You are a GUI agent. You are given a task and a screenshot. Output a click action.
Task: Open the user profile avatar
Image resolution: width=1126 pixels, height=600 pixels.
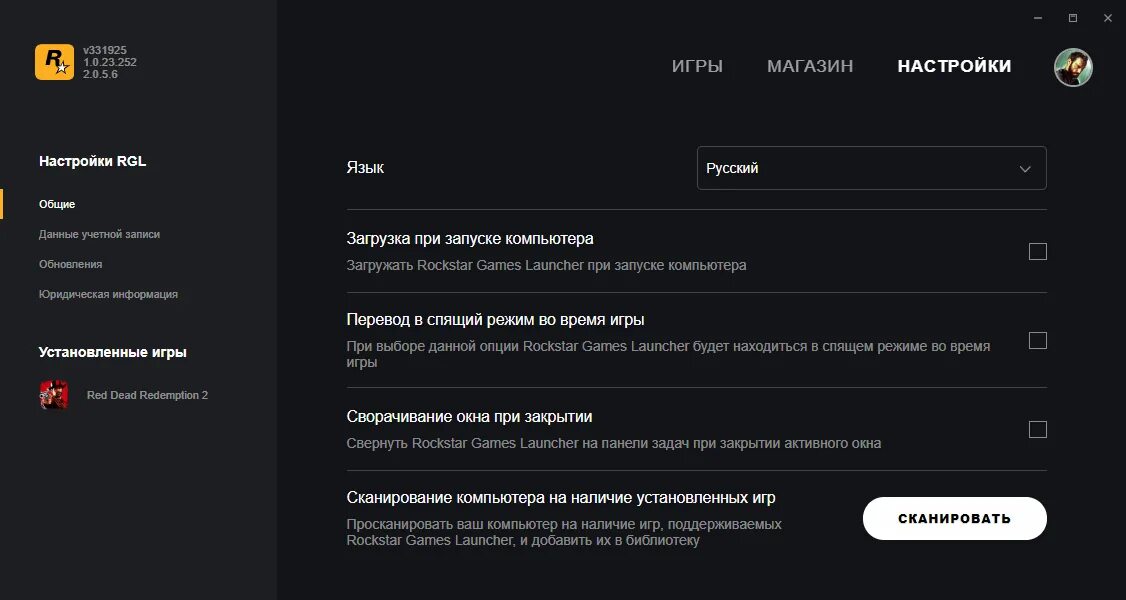tap(1073, 67)
